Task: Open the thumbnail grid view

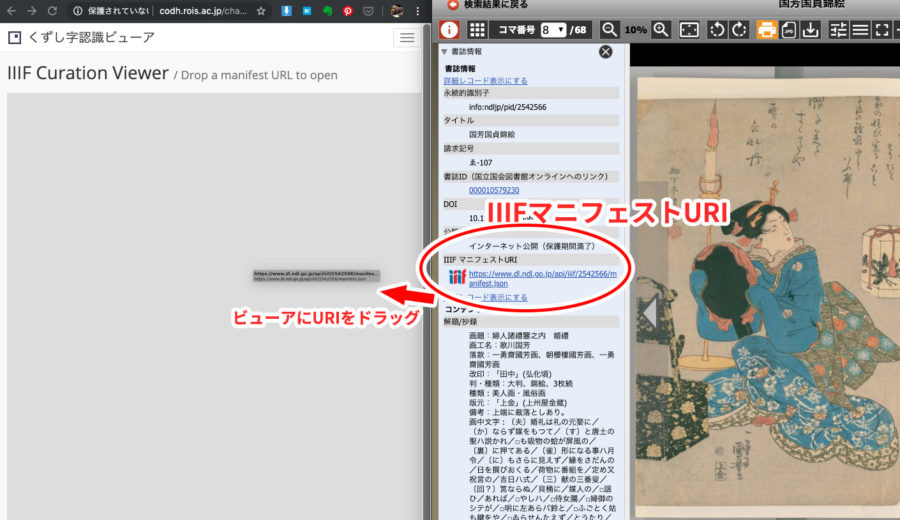Action: coord(477,30)
